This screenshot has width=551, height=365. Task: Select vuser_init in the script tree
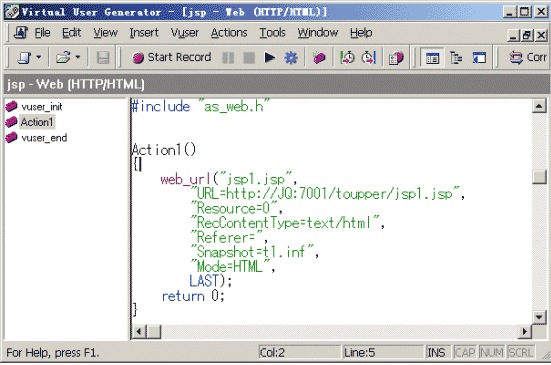pyautogui.click(x=42, y=106)
